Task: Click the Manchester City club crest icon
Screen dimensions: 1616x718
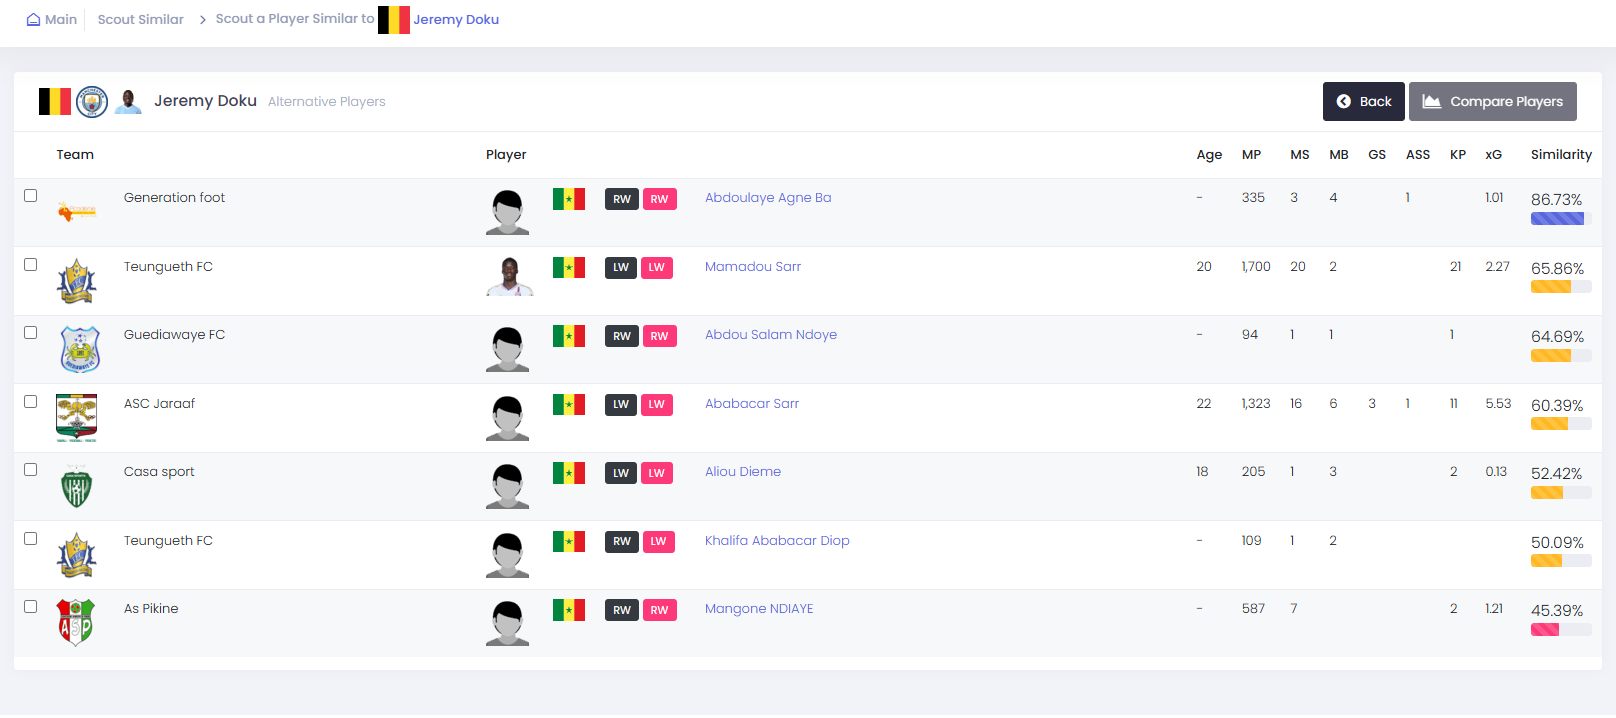Action: pos(92,101)
